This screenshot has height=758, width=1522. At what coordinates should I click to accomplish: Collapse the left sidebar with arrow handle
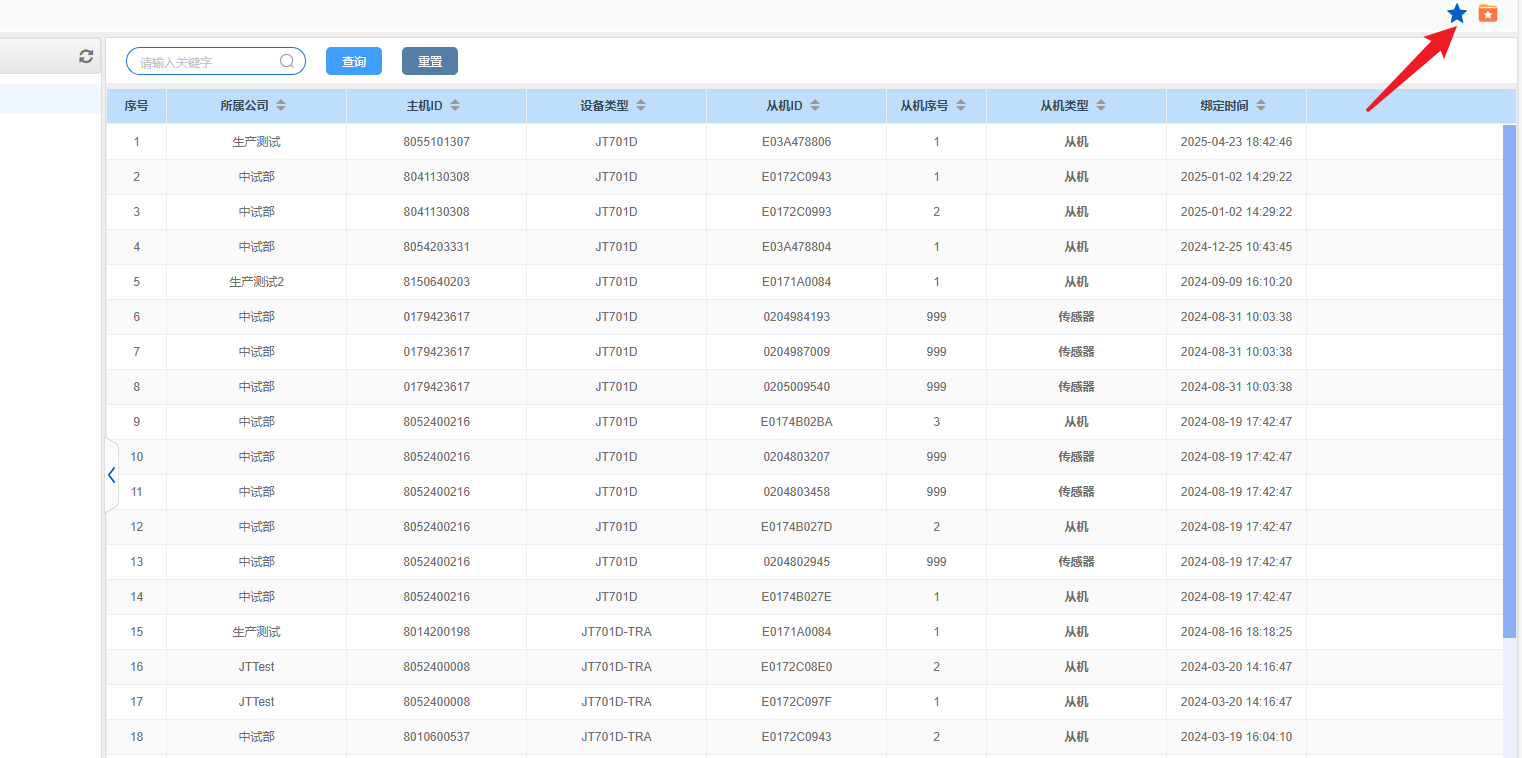point(111,475)
